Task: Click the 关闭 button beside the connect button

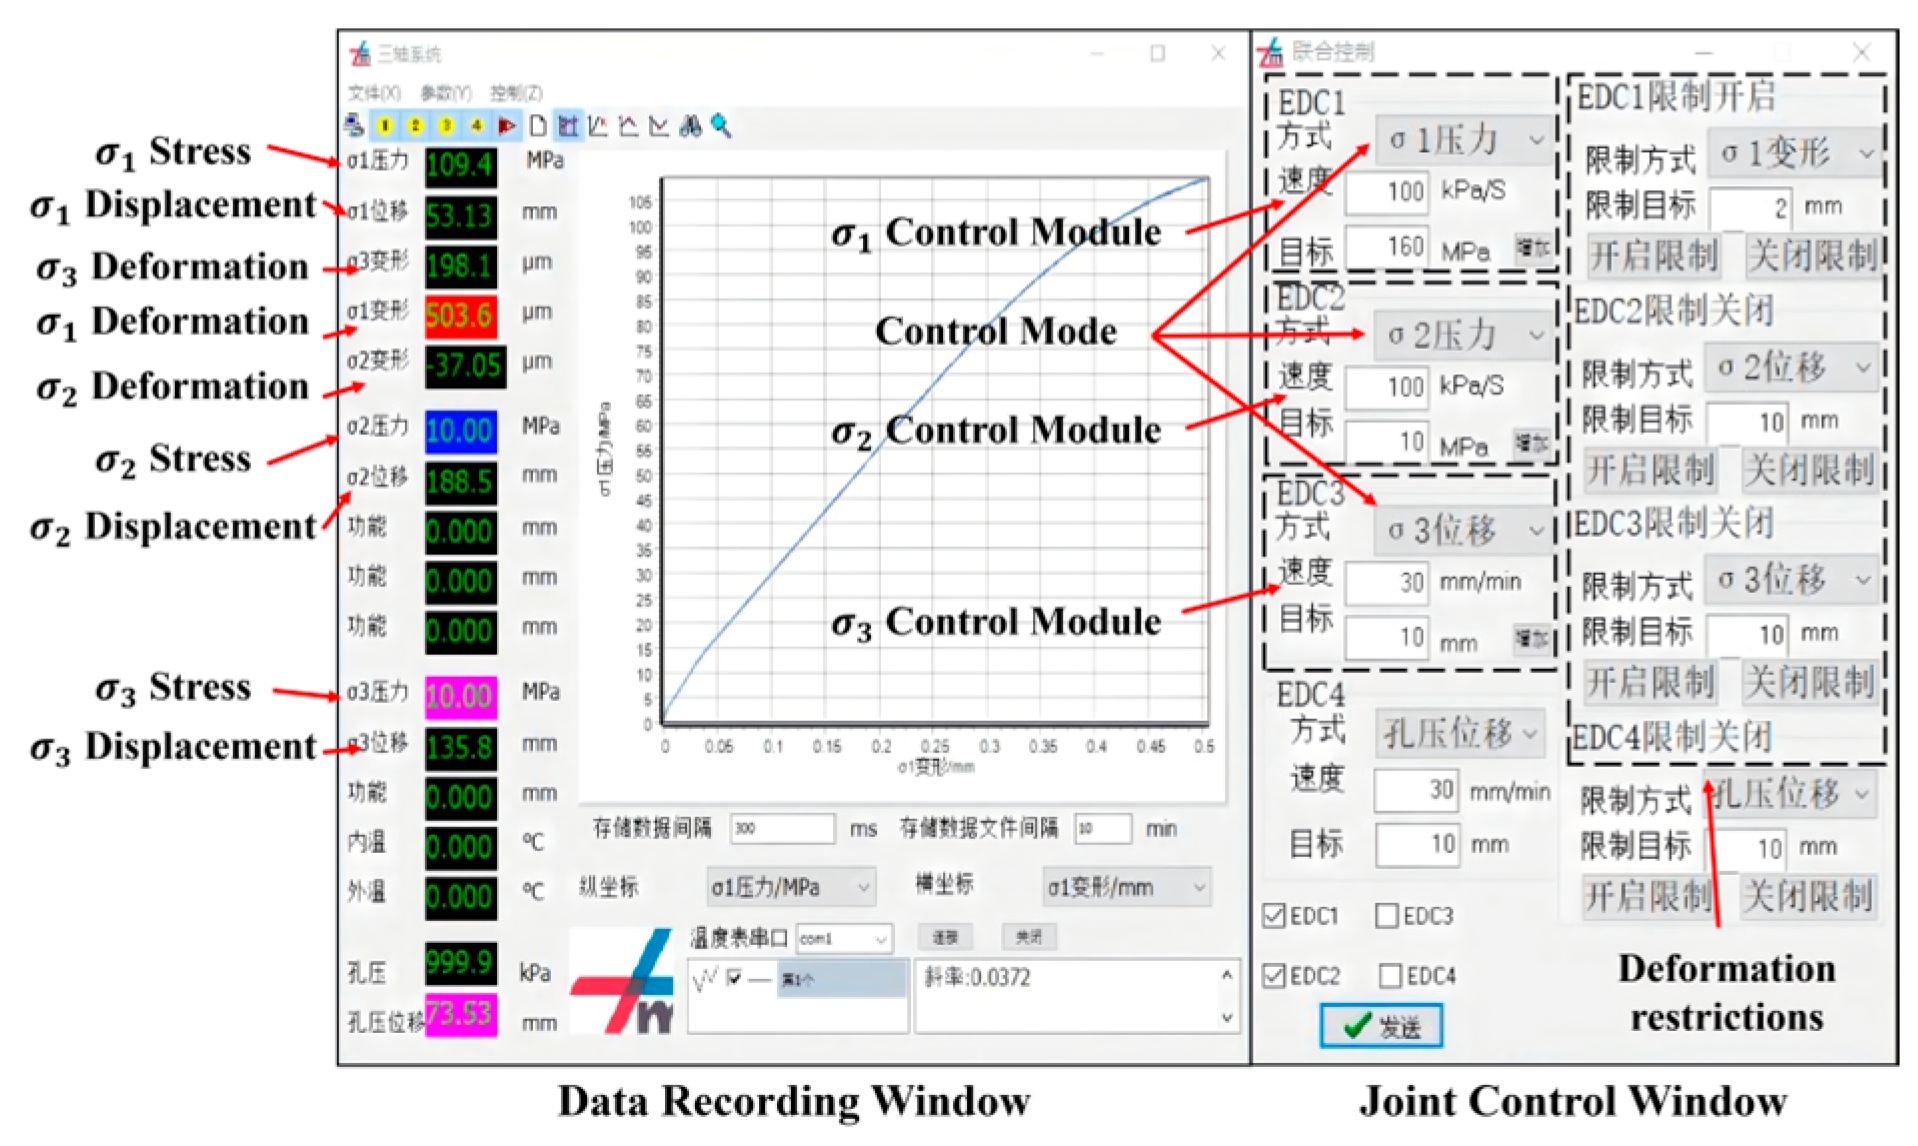Action: pyautogui.click(x=1029, y=937)
